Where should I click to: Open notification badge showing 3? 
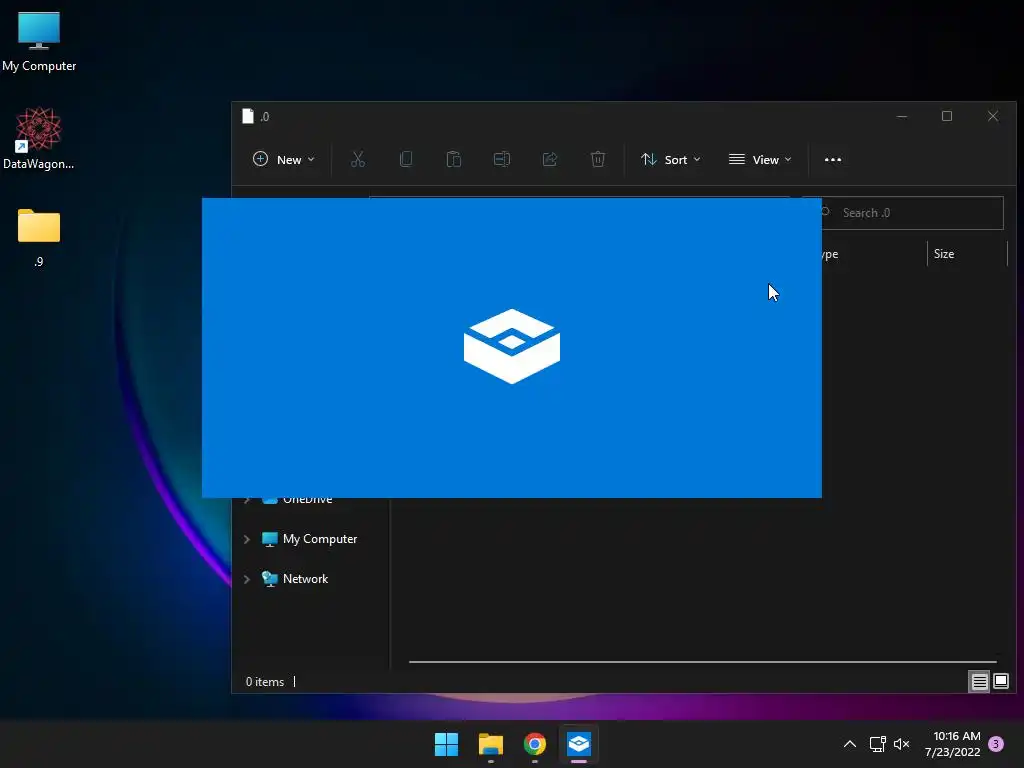[996, 744]
